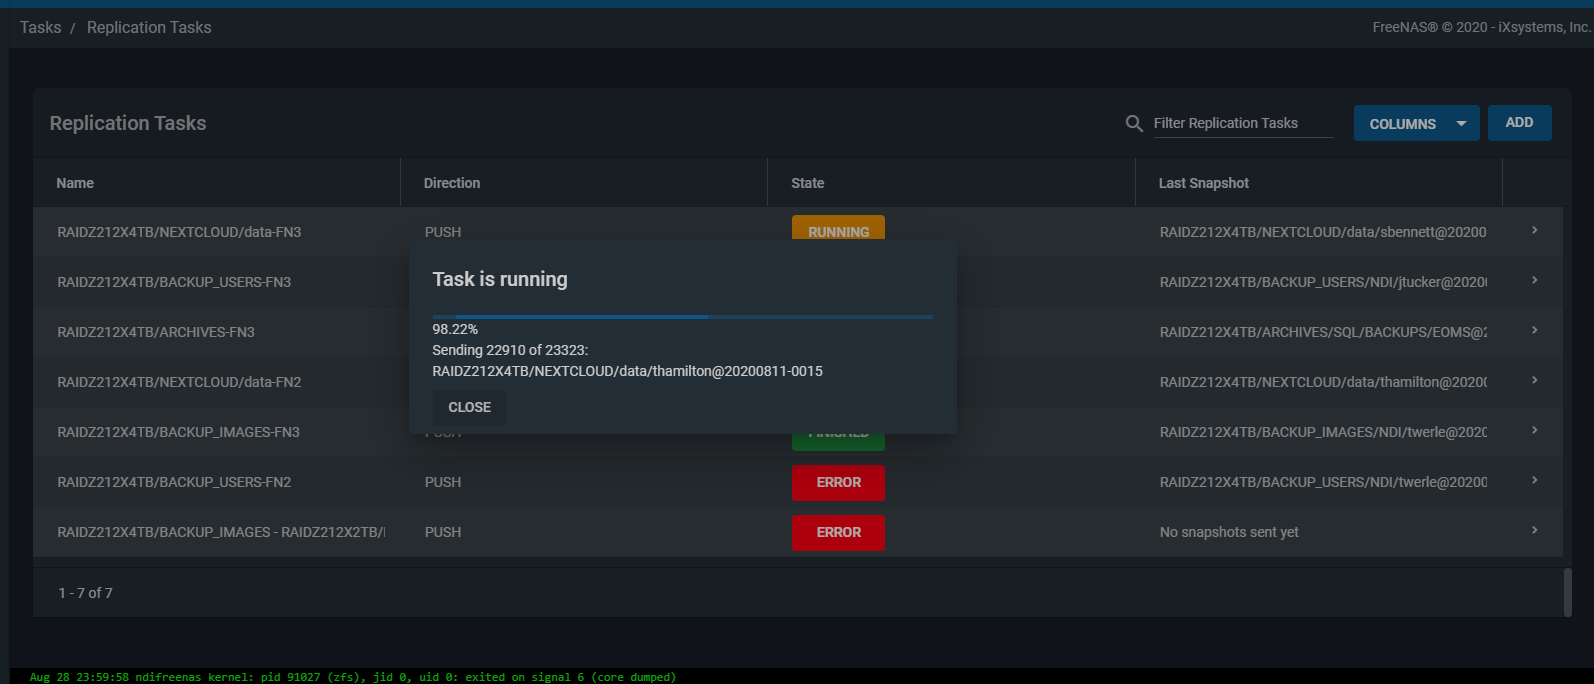
Task: Click the 98.22% progress text
Action: pos(455,329)
